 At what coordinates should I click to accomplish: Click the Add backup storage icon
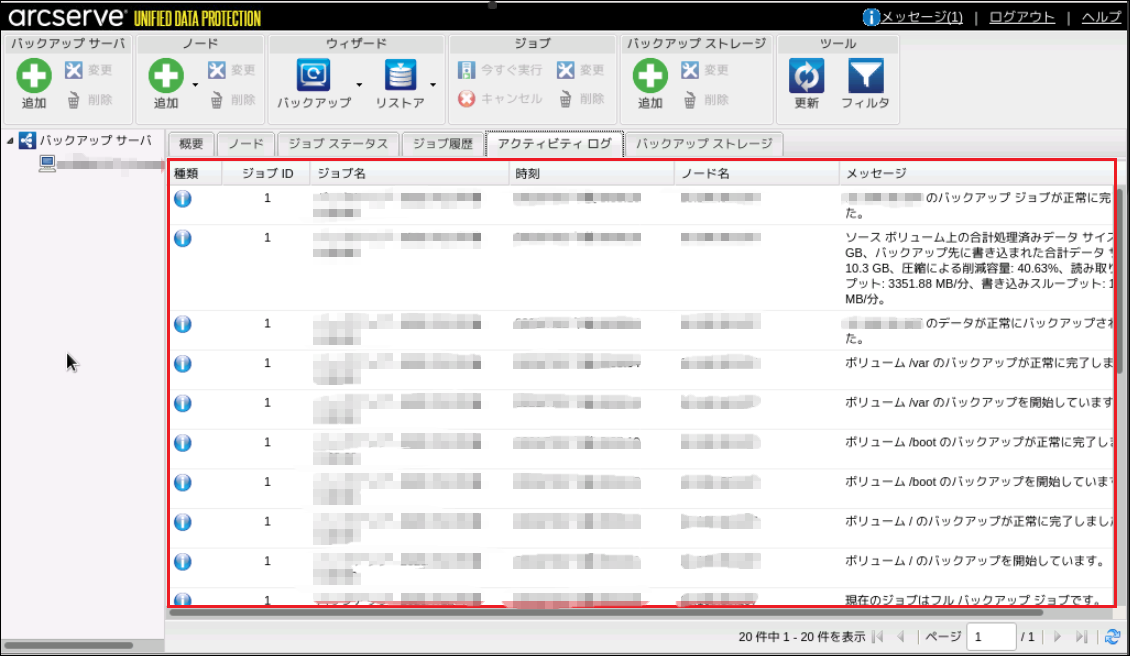[650, 76]
